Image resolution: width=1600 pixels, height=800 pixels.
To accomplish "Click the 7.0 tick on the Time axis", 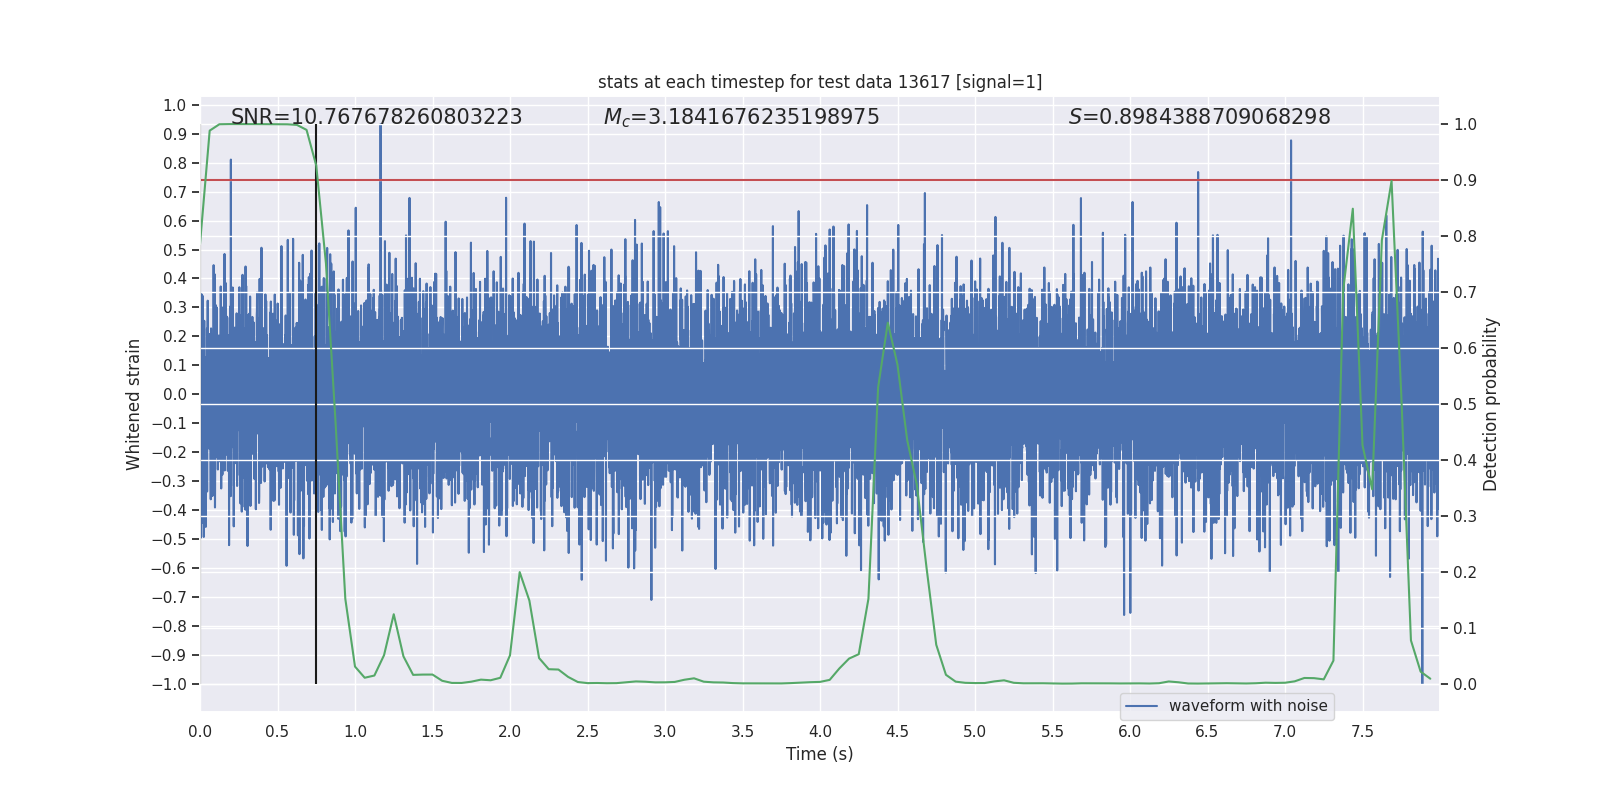I will point(1284,732).
